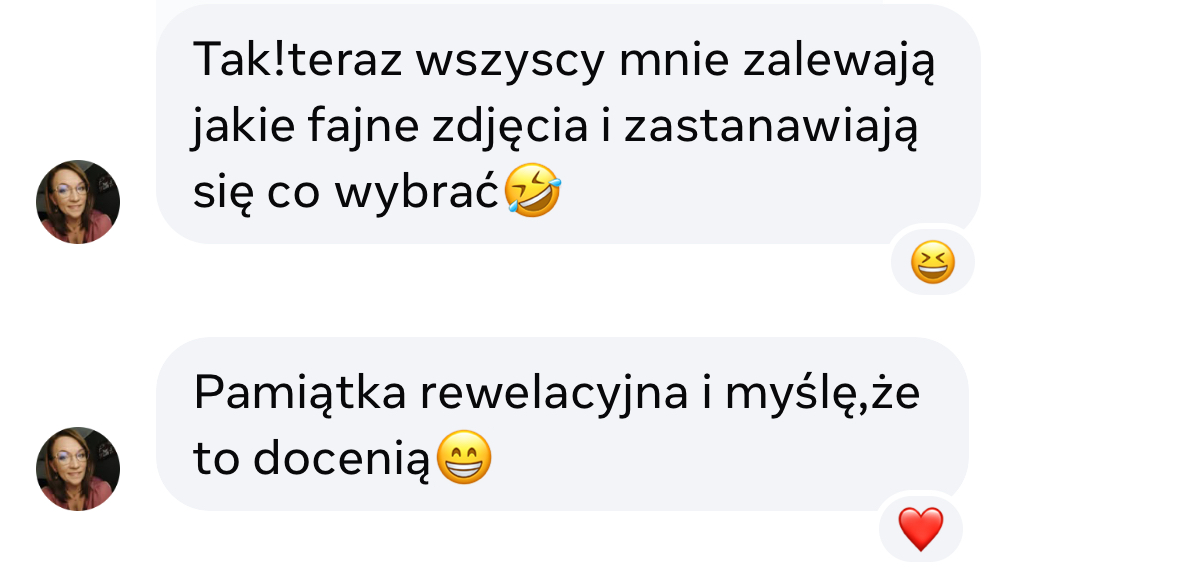Click the grinning emoji after 'docenią'

pyautogui.click(x=464, y=457)
